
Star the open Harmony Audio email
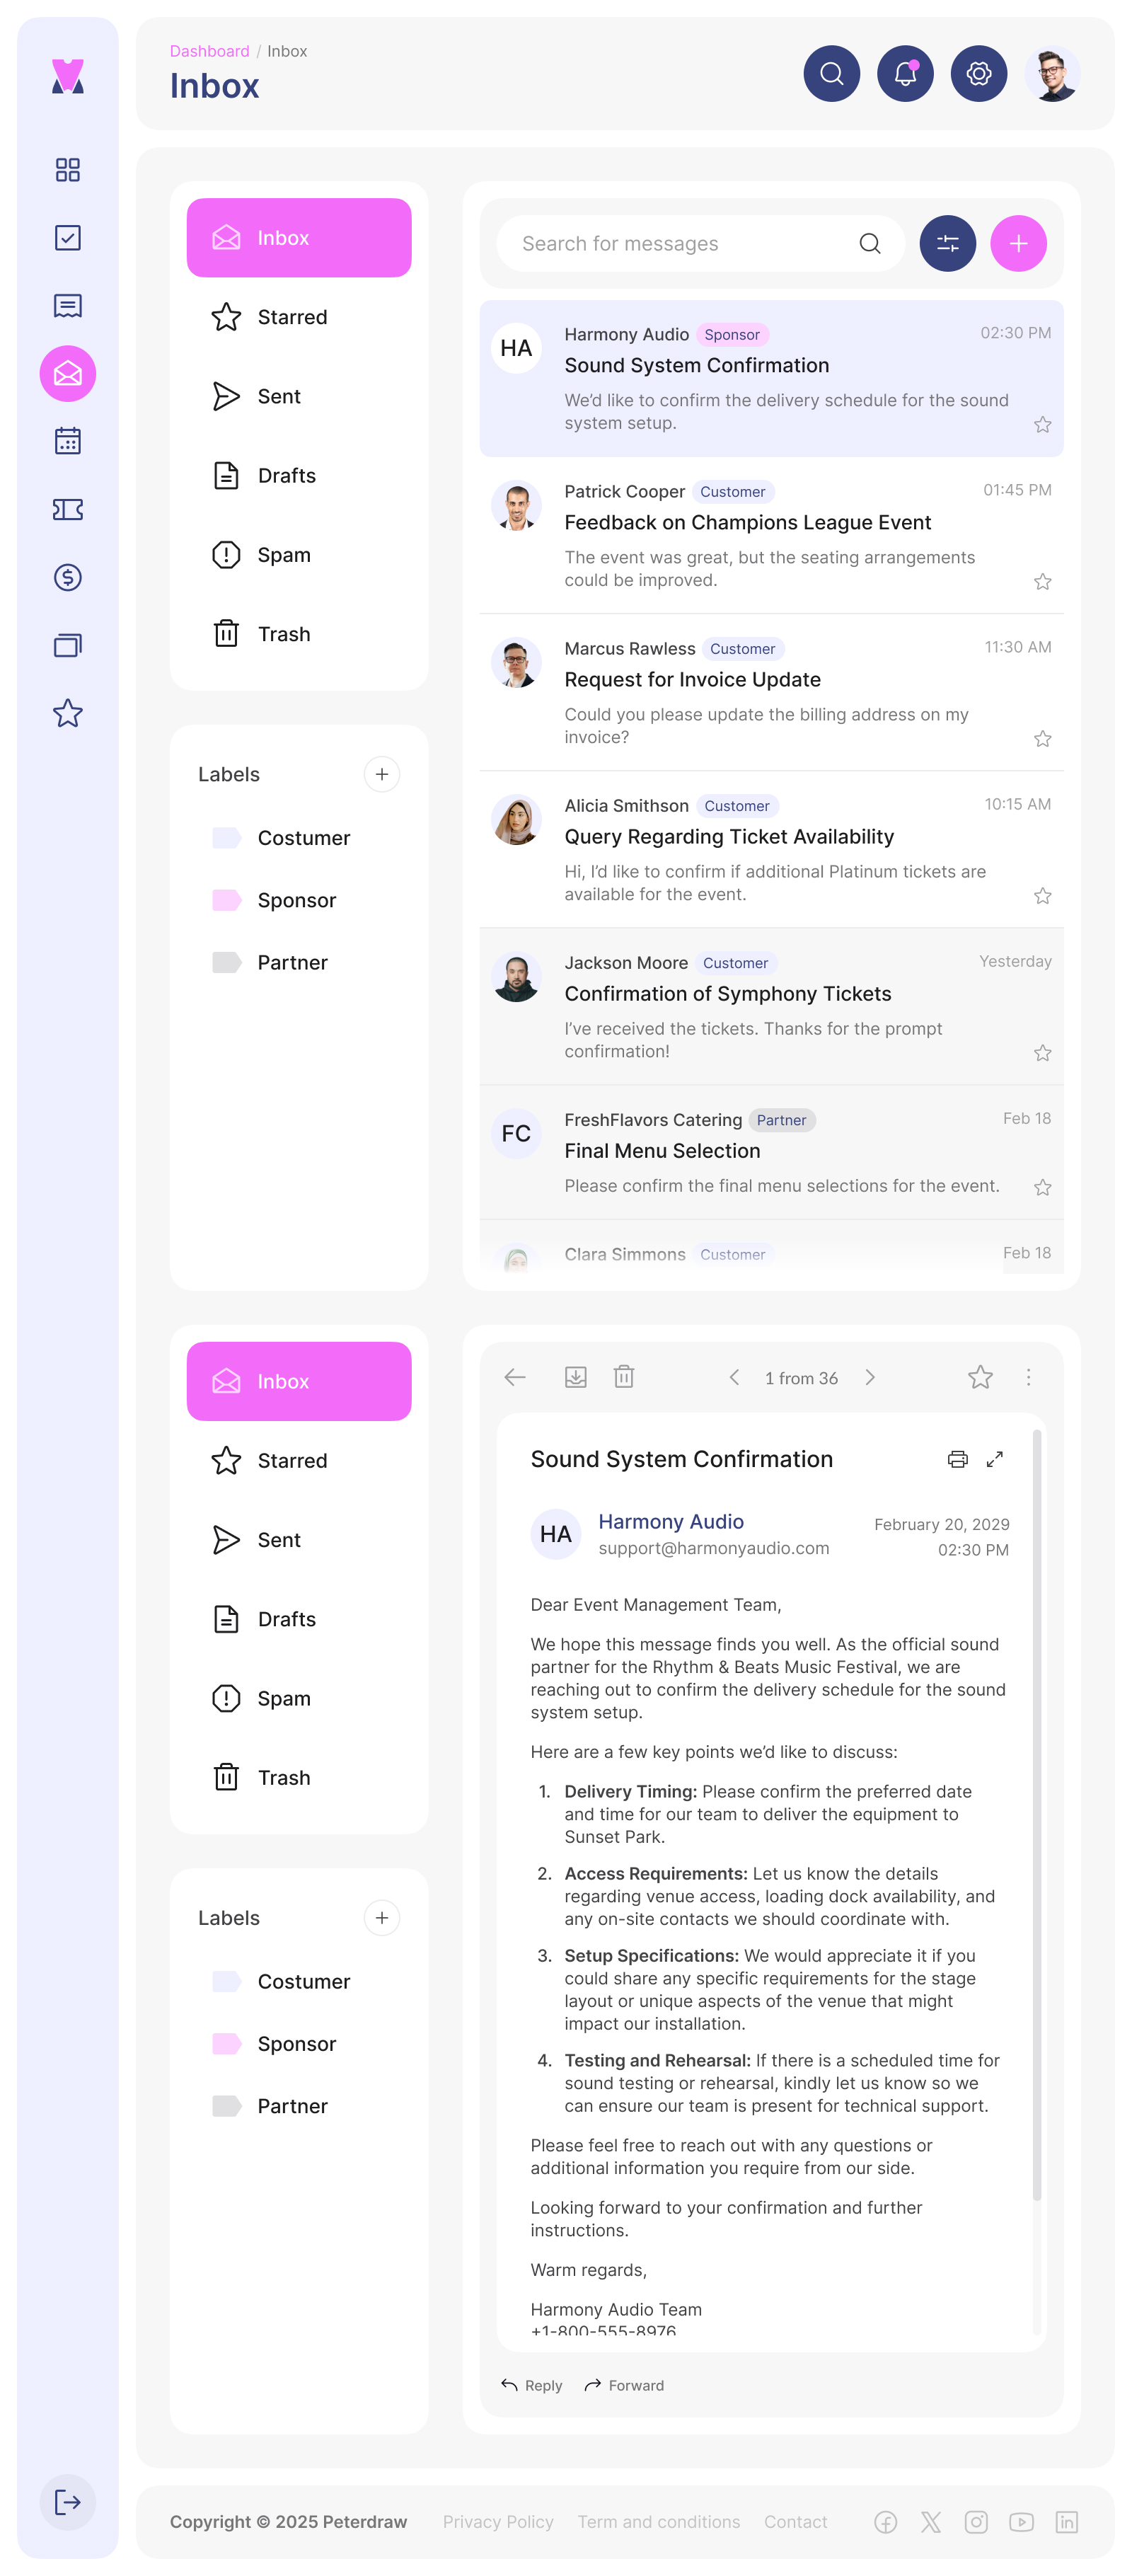coord(980,1377)
